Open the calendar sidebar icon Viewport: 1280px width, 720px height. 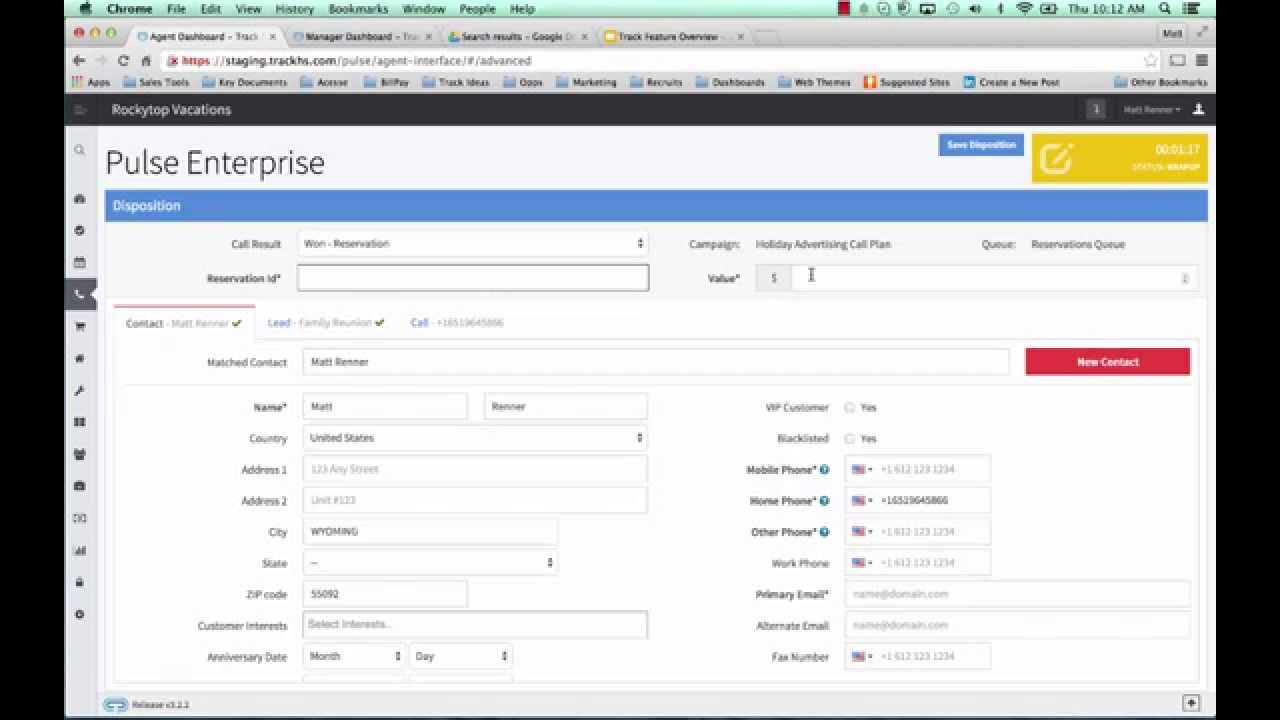pos(79,262)
